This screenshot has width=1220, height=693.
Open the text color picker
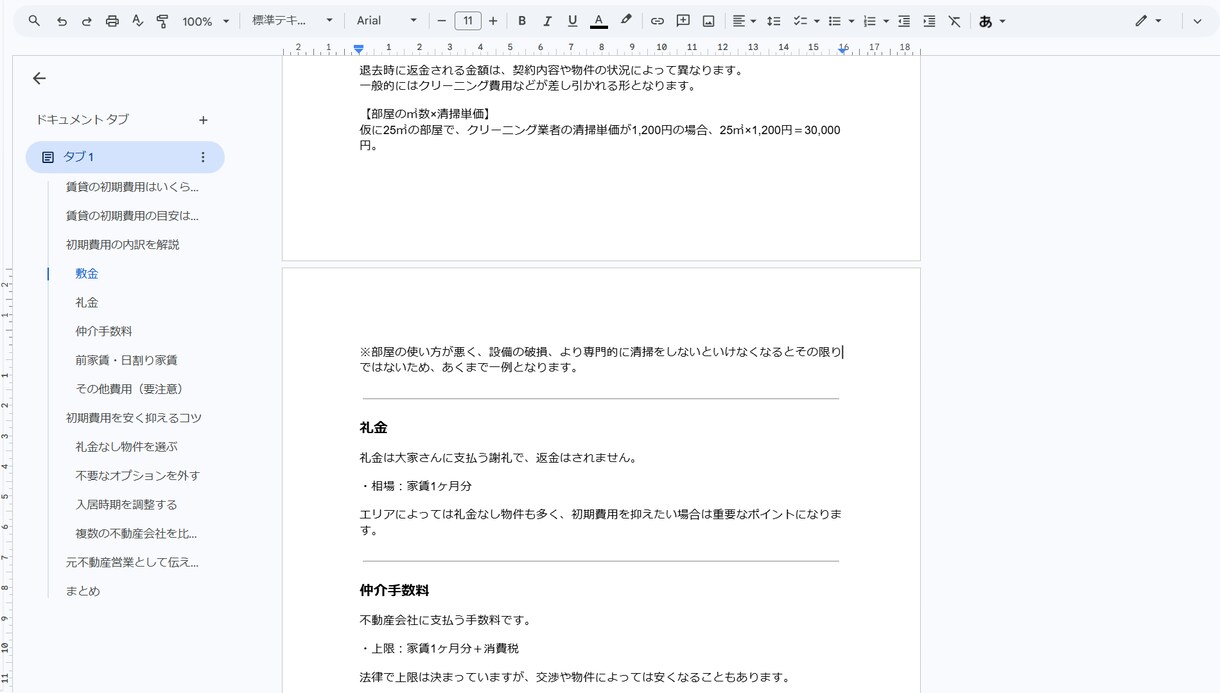click(598, 21)
